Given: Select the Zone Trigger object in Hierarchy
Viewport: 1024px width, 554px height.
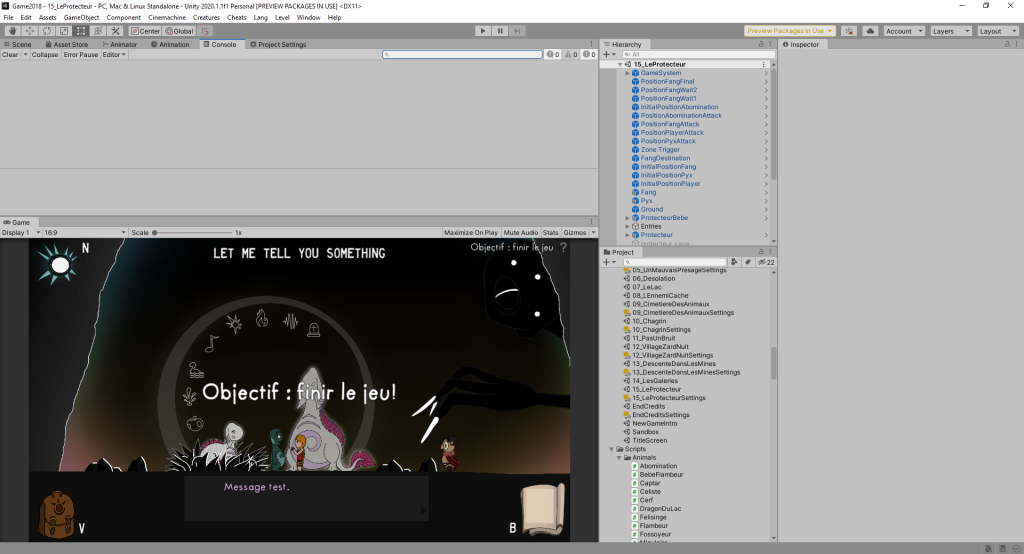Looking at the screenshot, I should pos(660,150).
